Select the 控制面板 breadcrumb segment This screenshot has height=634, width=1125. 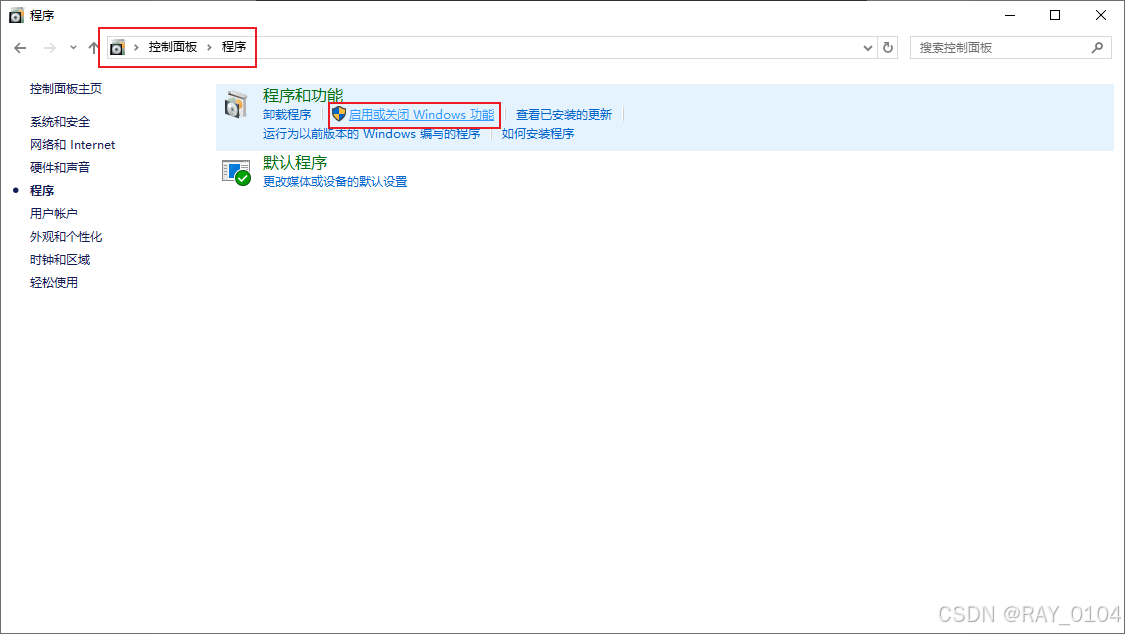(172, 47)
